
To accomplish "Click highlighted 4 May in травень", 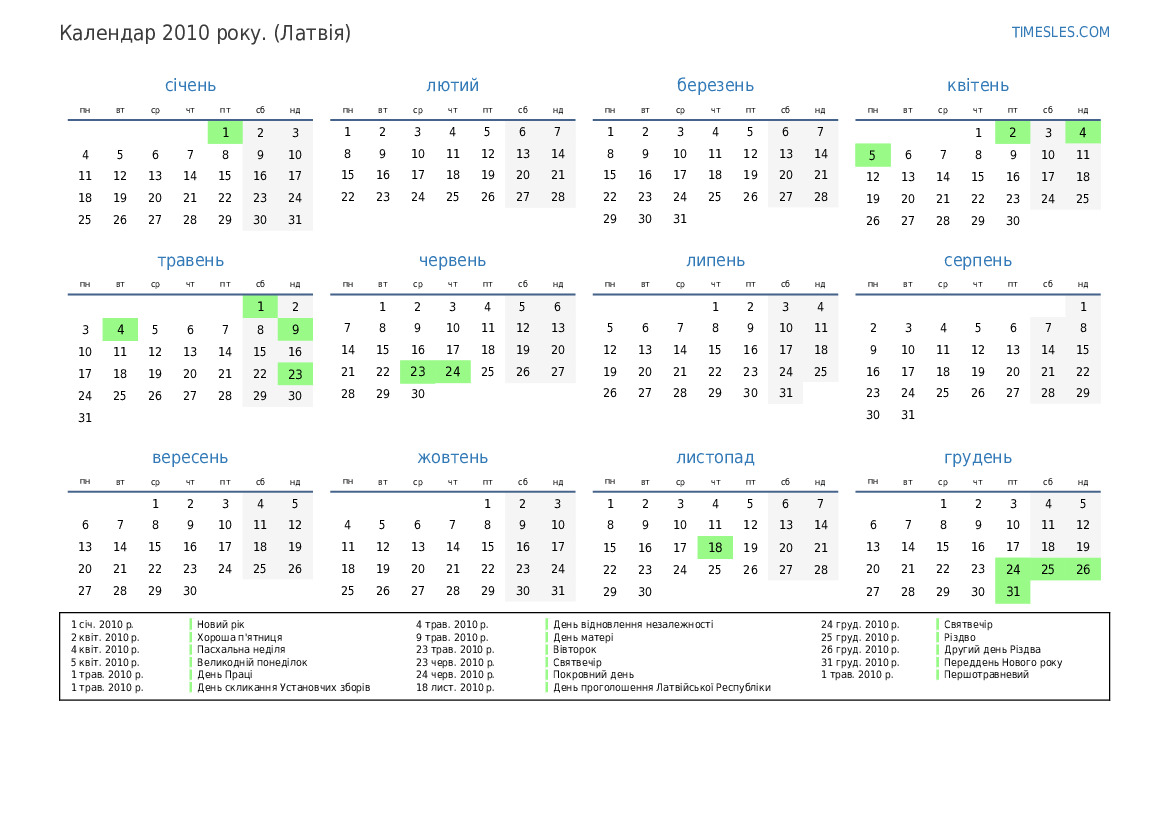I will (120, 330).
